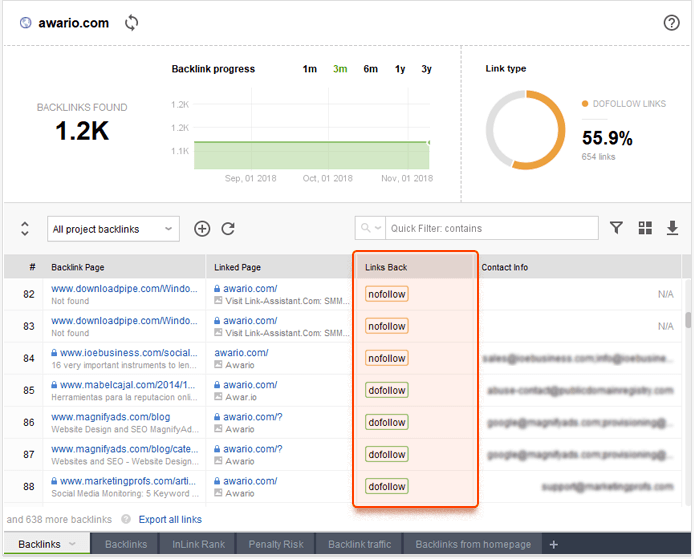The height and width of the screenshot is (559, 694).
Task: Click the add backlinks plus icon
Action: [x=202, y=229]
